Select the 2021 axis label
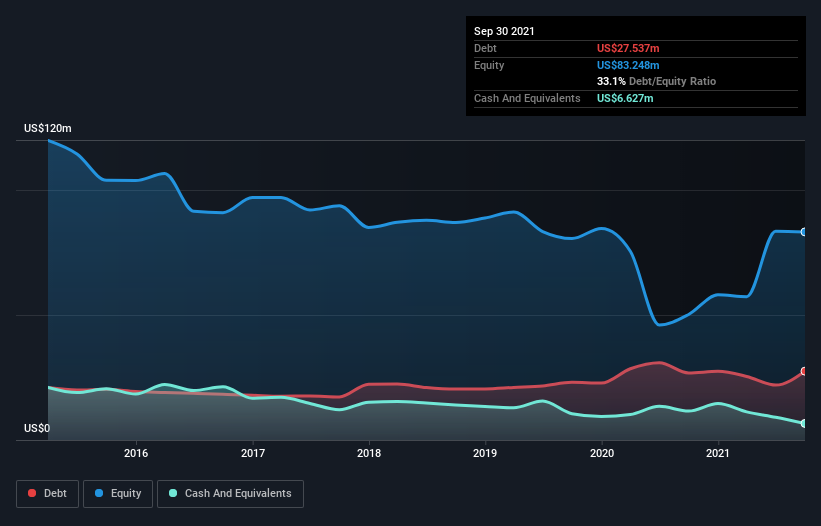 (x=718, y=453)
